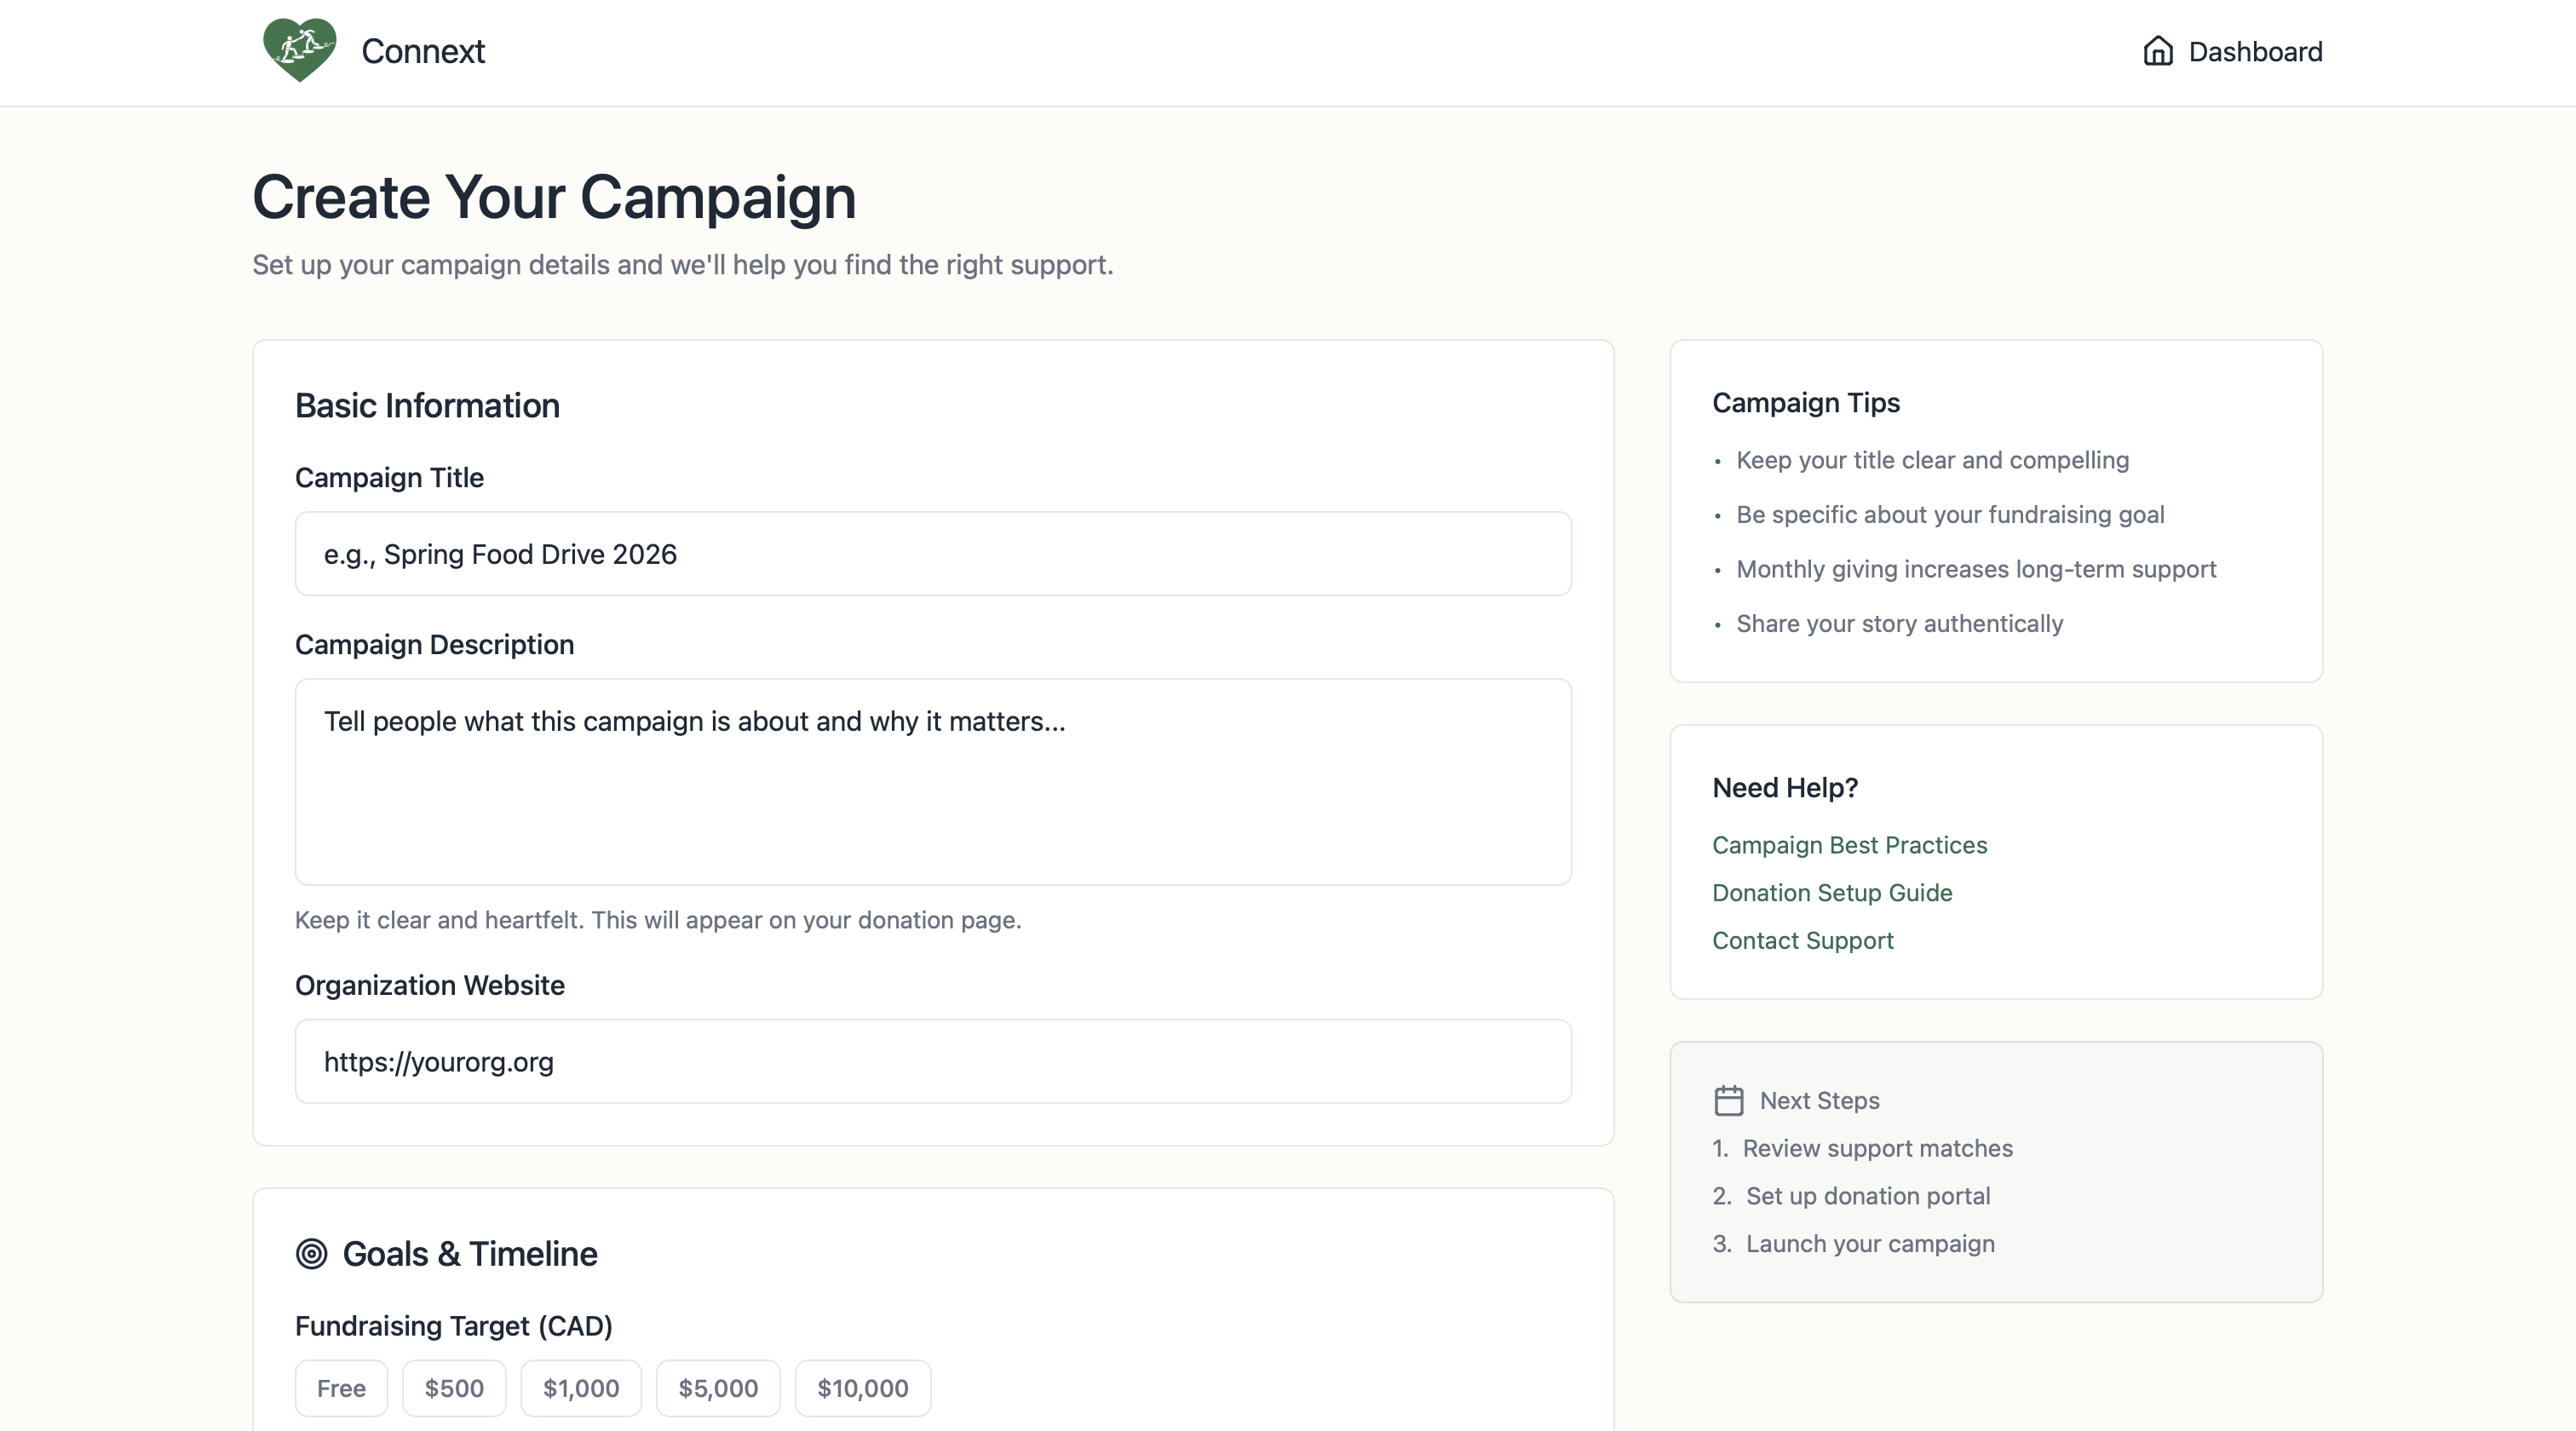This screenshot has width=2576, height=1431.
Task: Click the Contact Support link
Action: (1802, 940)
